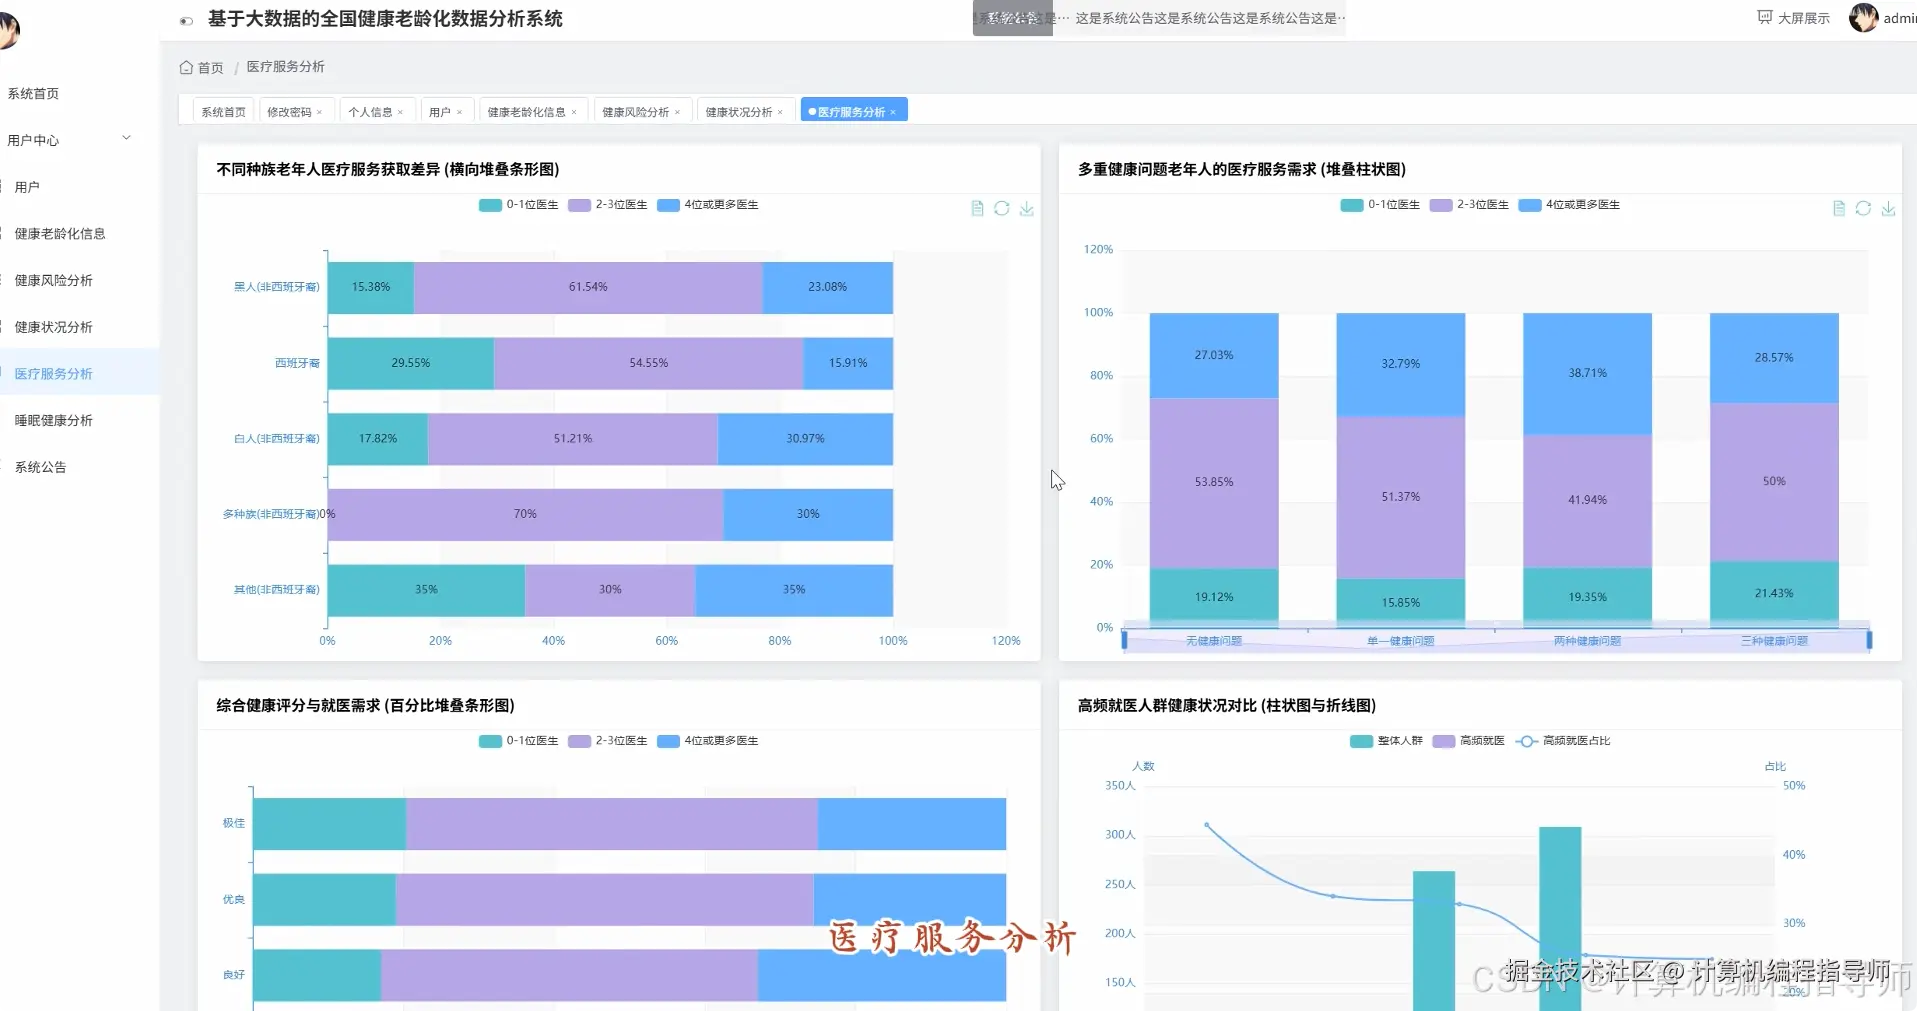Open 系统首页 in the left sidebar

[x=33, y=94]
